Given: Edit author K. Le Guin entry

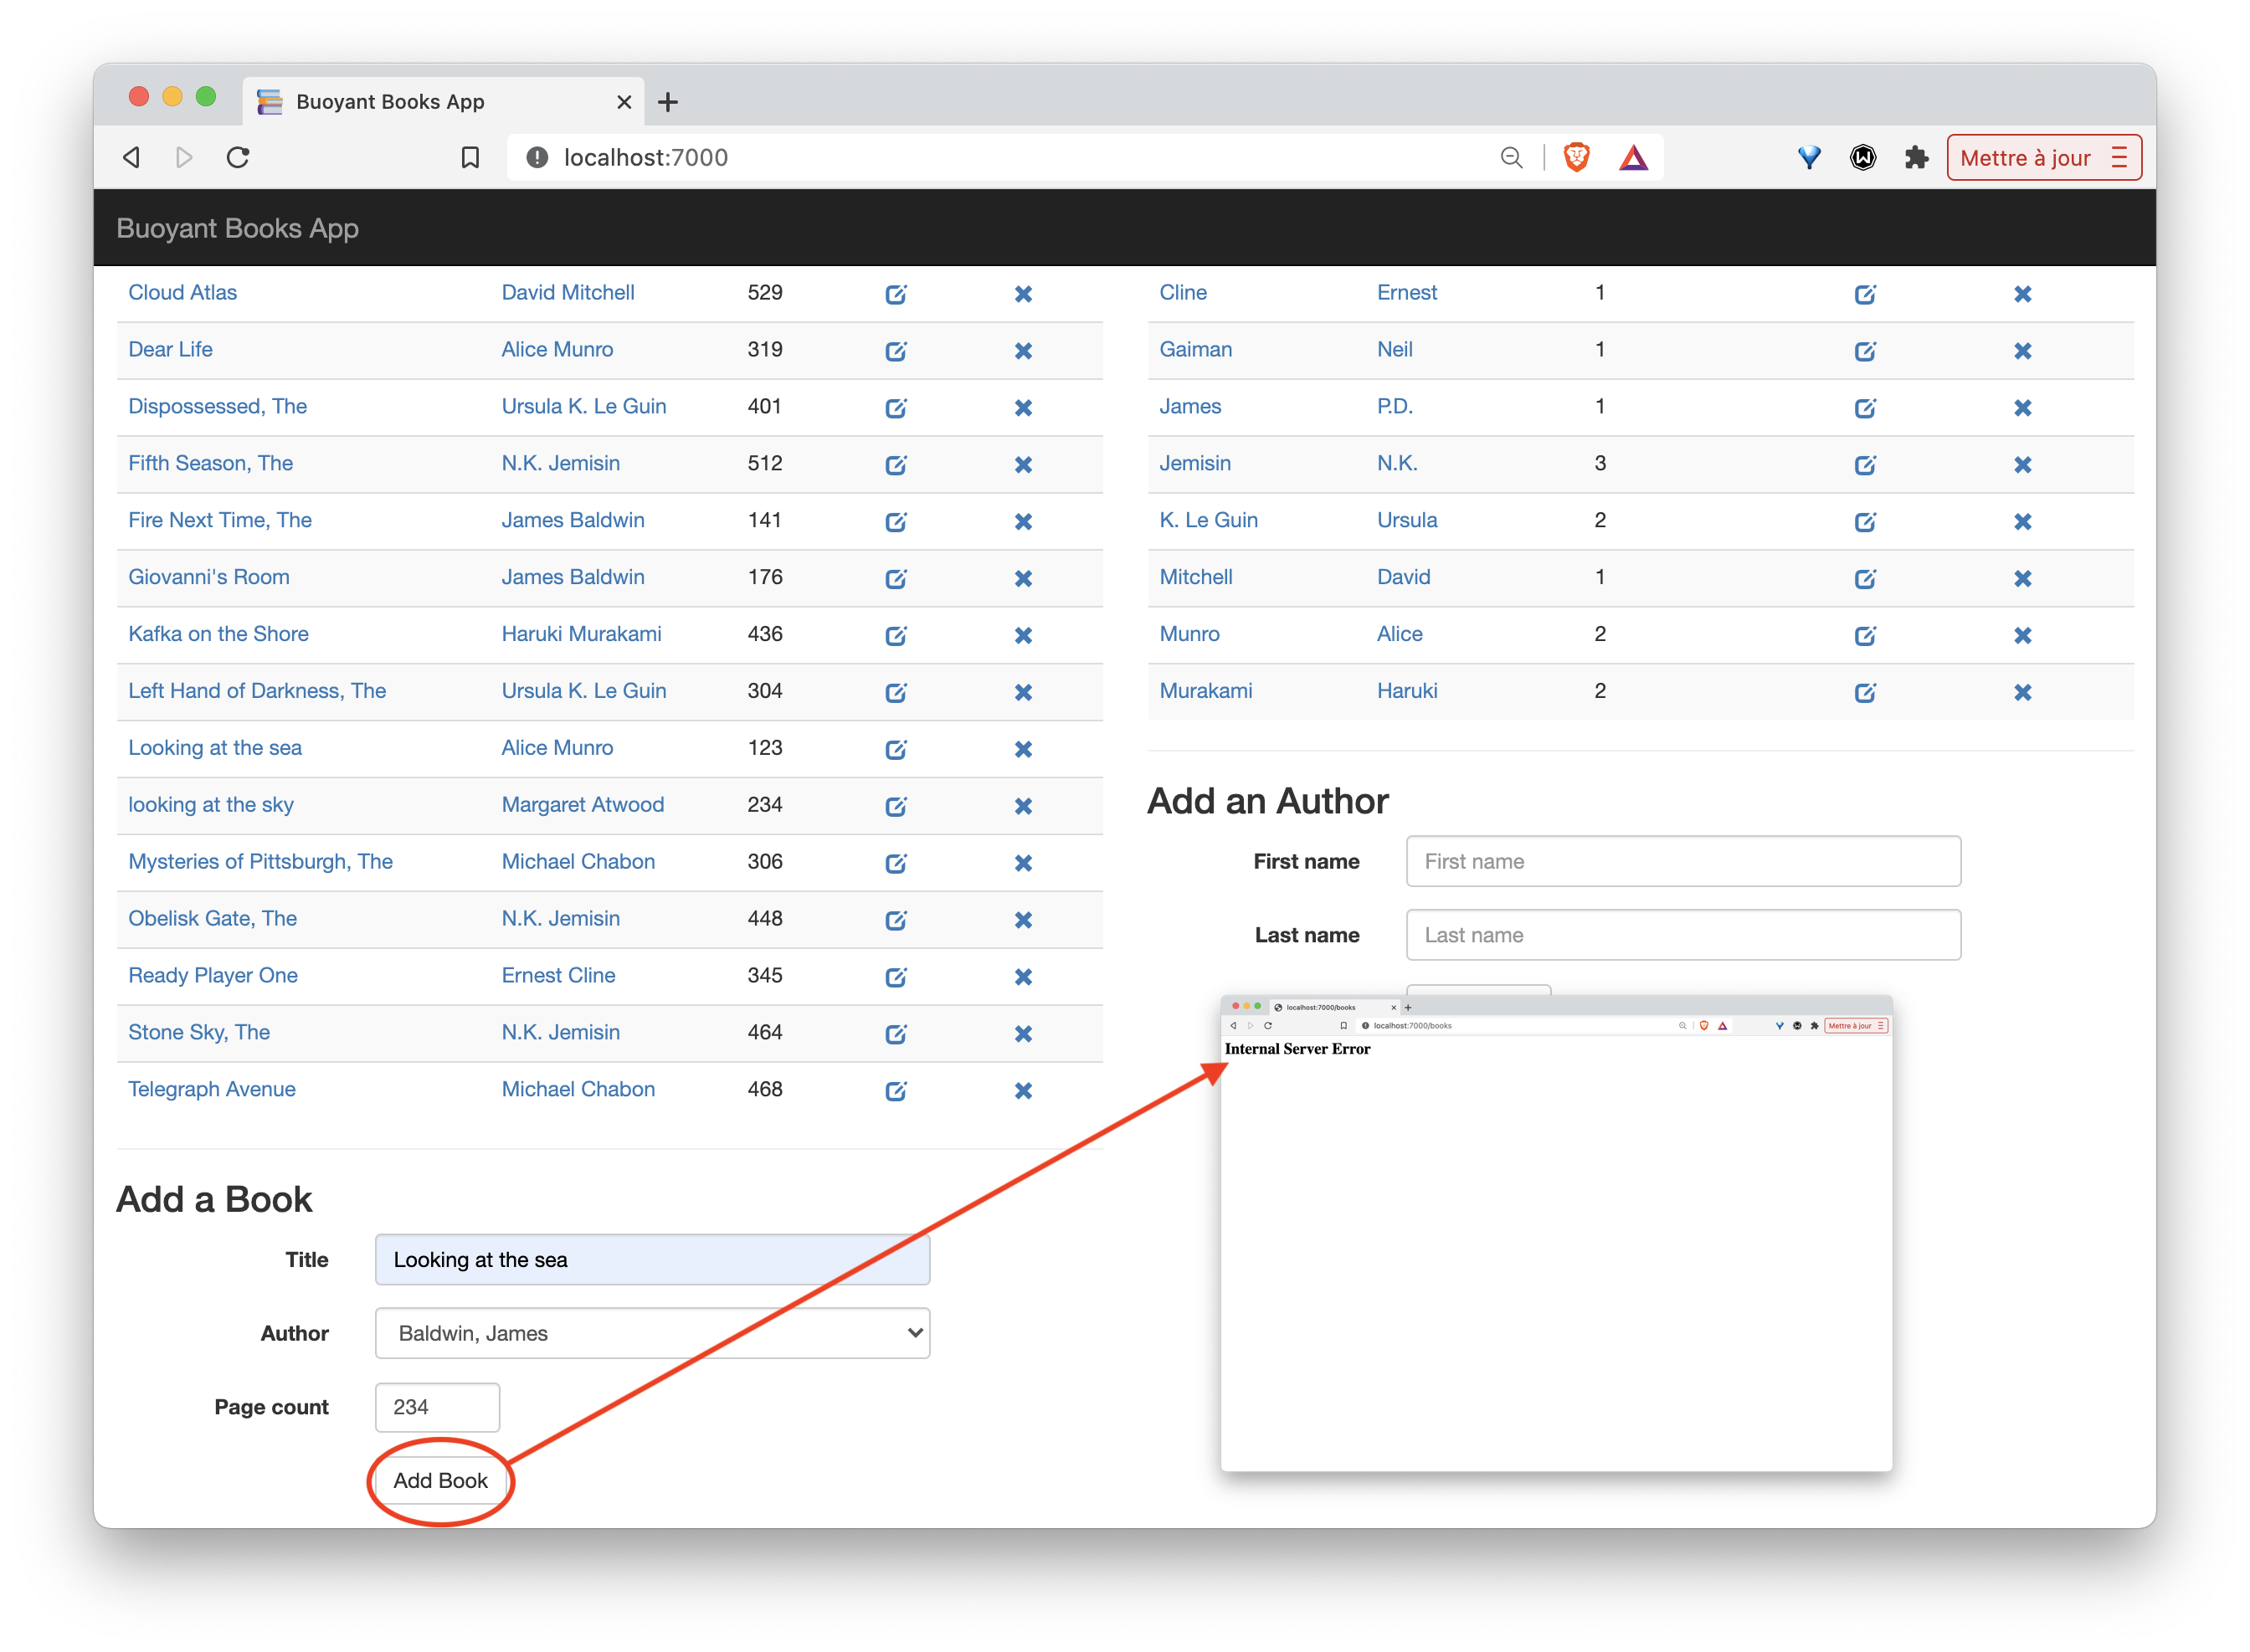Looking at the screenshot, I should point(1864,522).
